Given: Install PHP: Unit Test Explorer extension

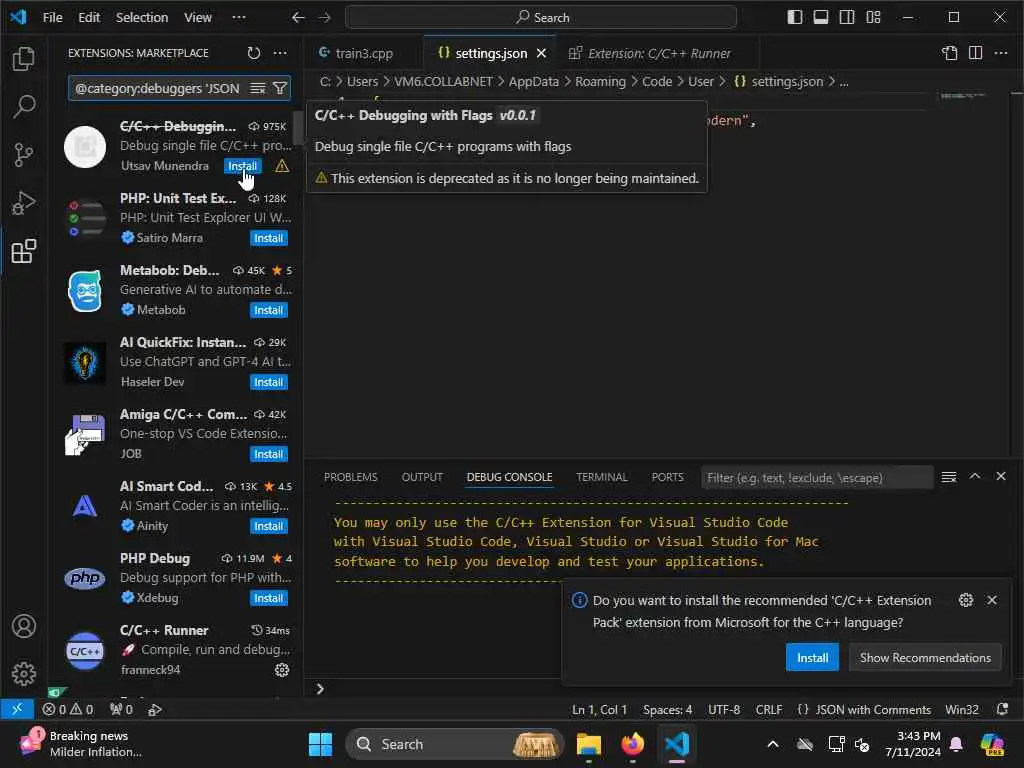Looking at the screenshot, I should pos(268,238).
